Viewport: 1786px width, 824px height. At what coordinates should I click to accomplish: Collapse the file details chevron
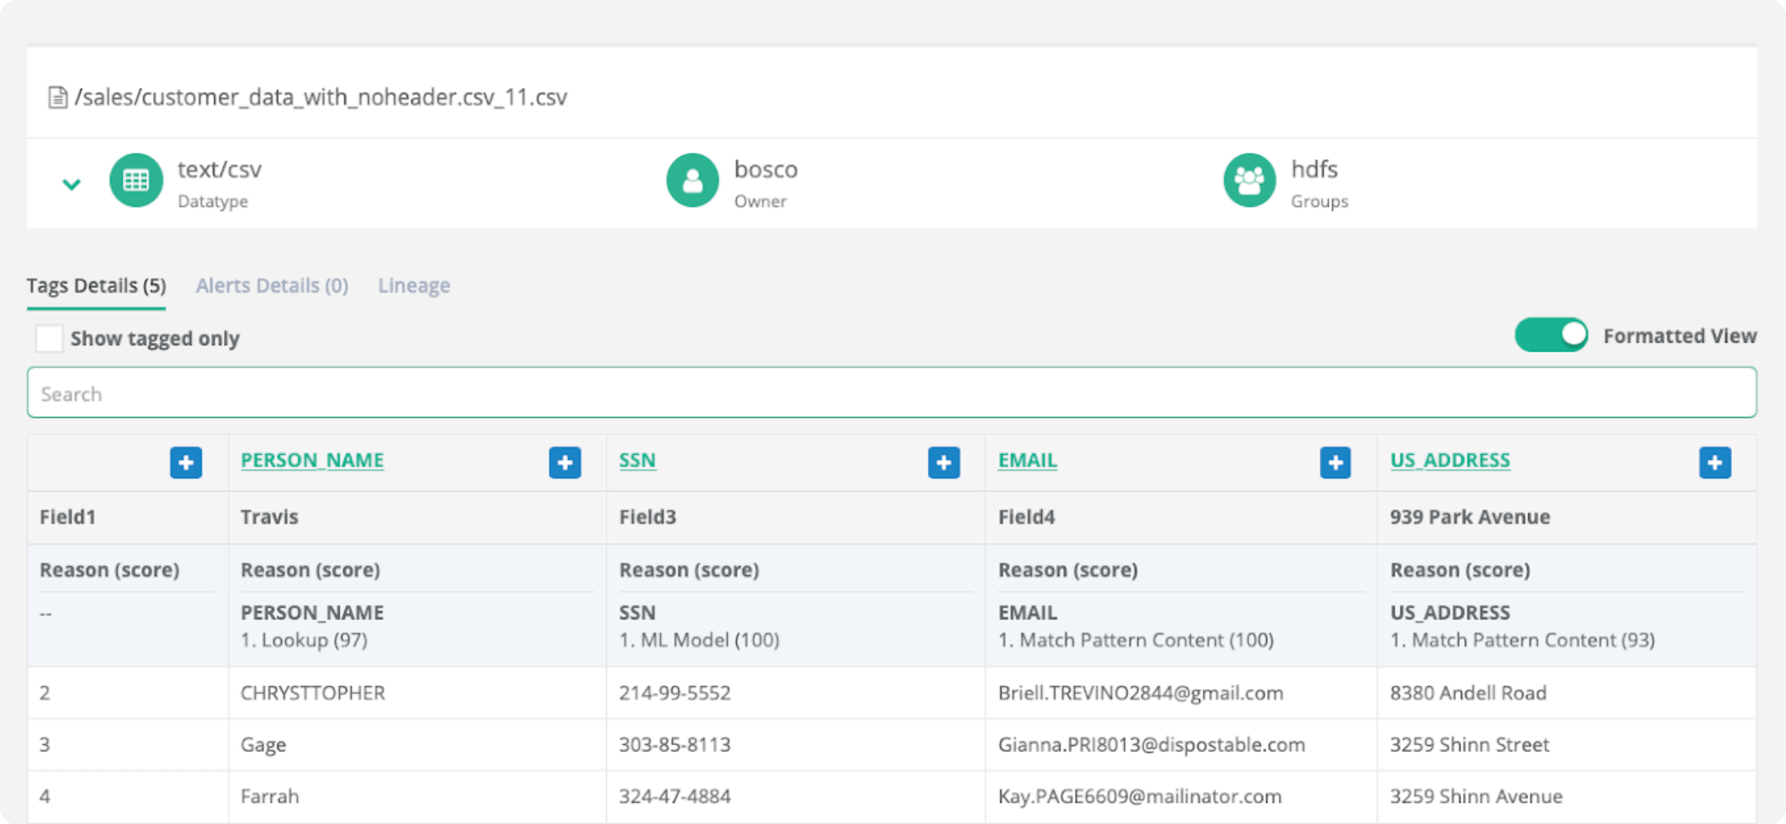(x=71, y=184)
